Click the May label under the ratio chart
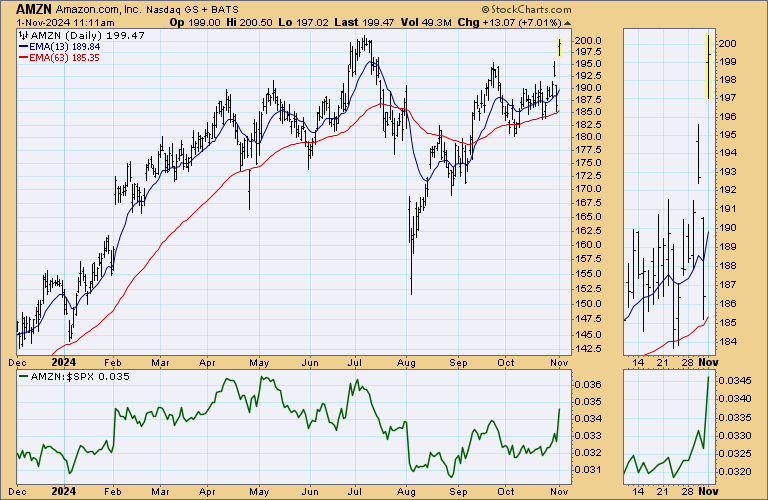This screenshot has height=500, width=768. (259, 491)
